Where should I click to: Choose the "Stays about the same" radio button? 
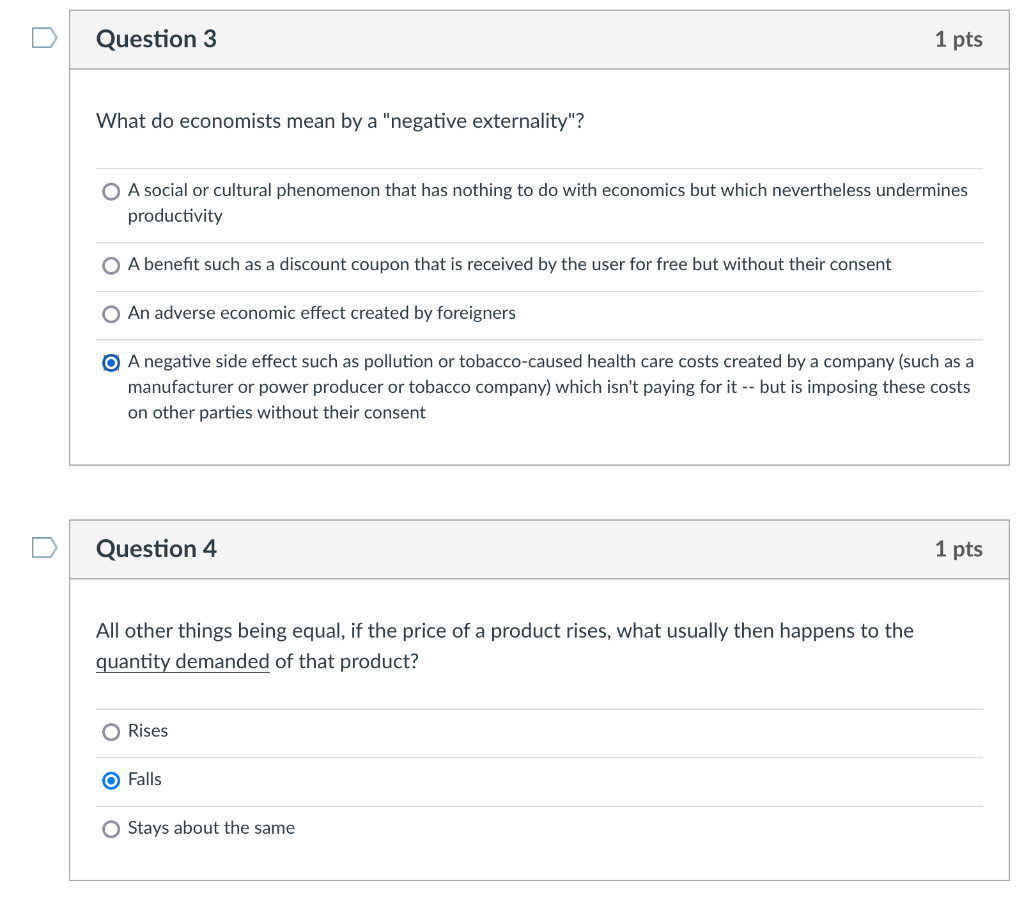(112, 829)
